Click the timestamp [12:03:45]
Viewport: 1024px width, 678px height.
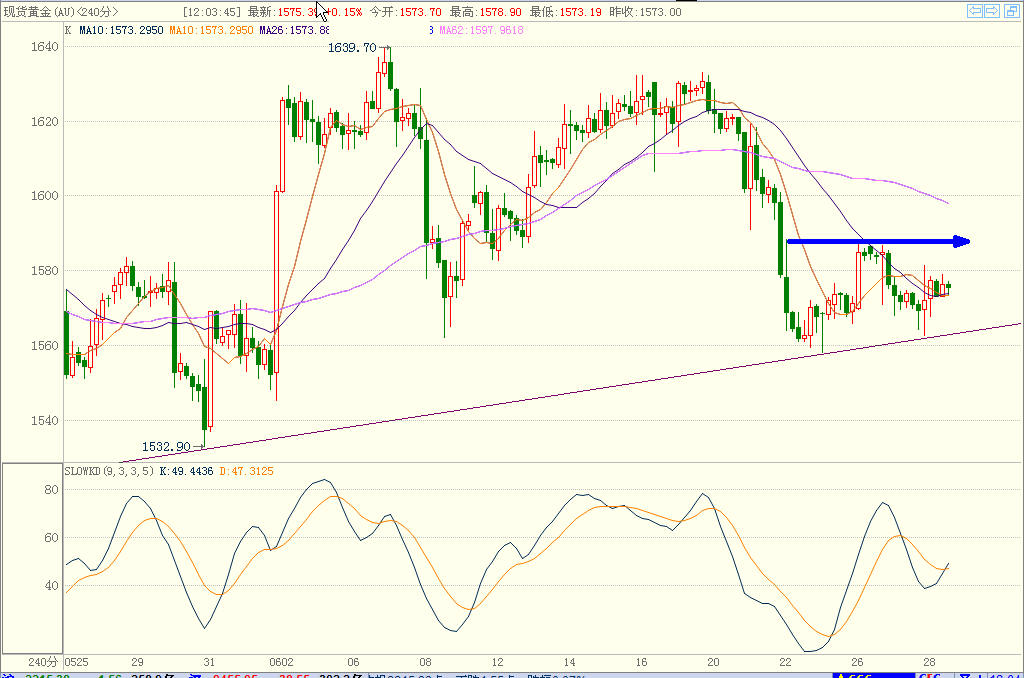click(x=212, y=12)
